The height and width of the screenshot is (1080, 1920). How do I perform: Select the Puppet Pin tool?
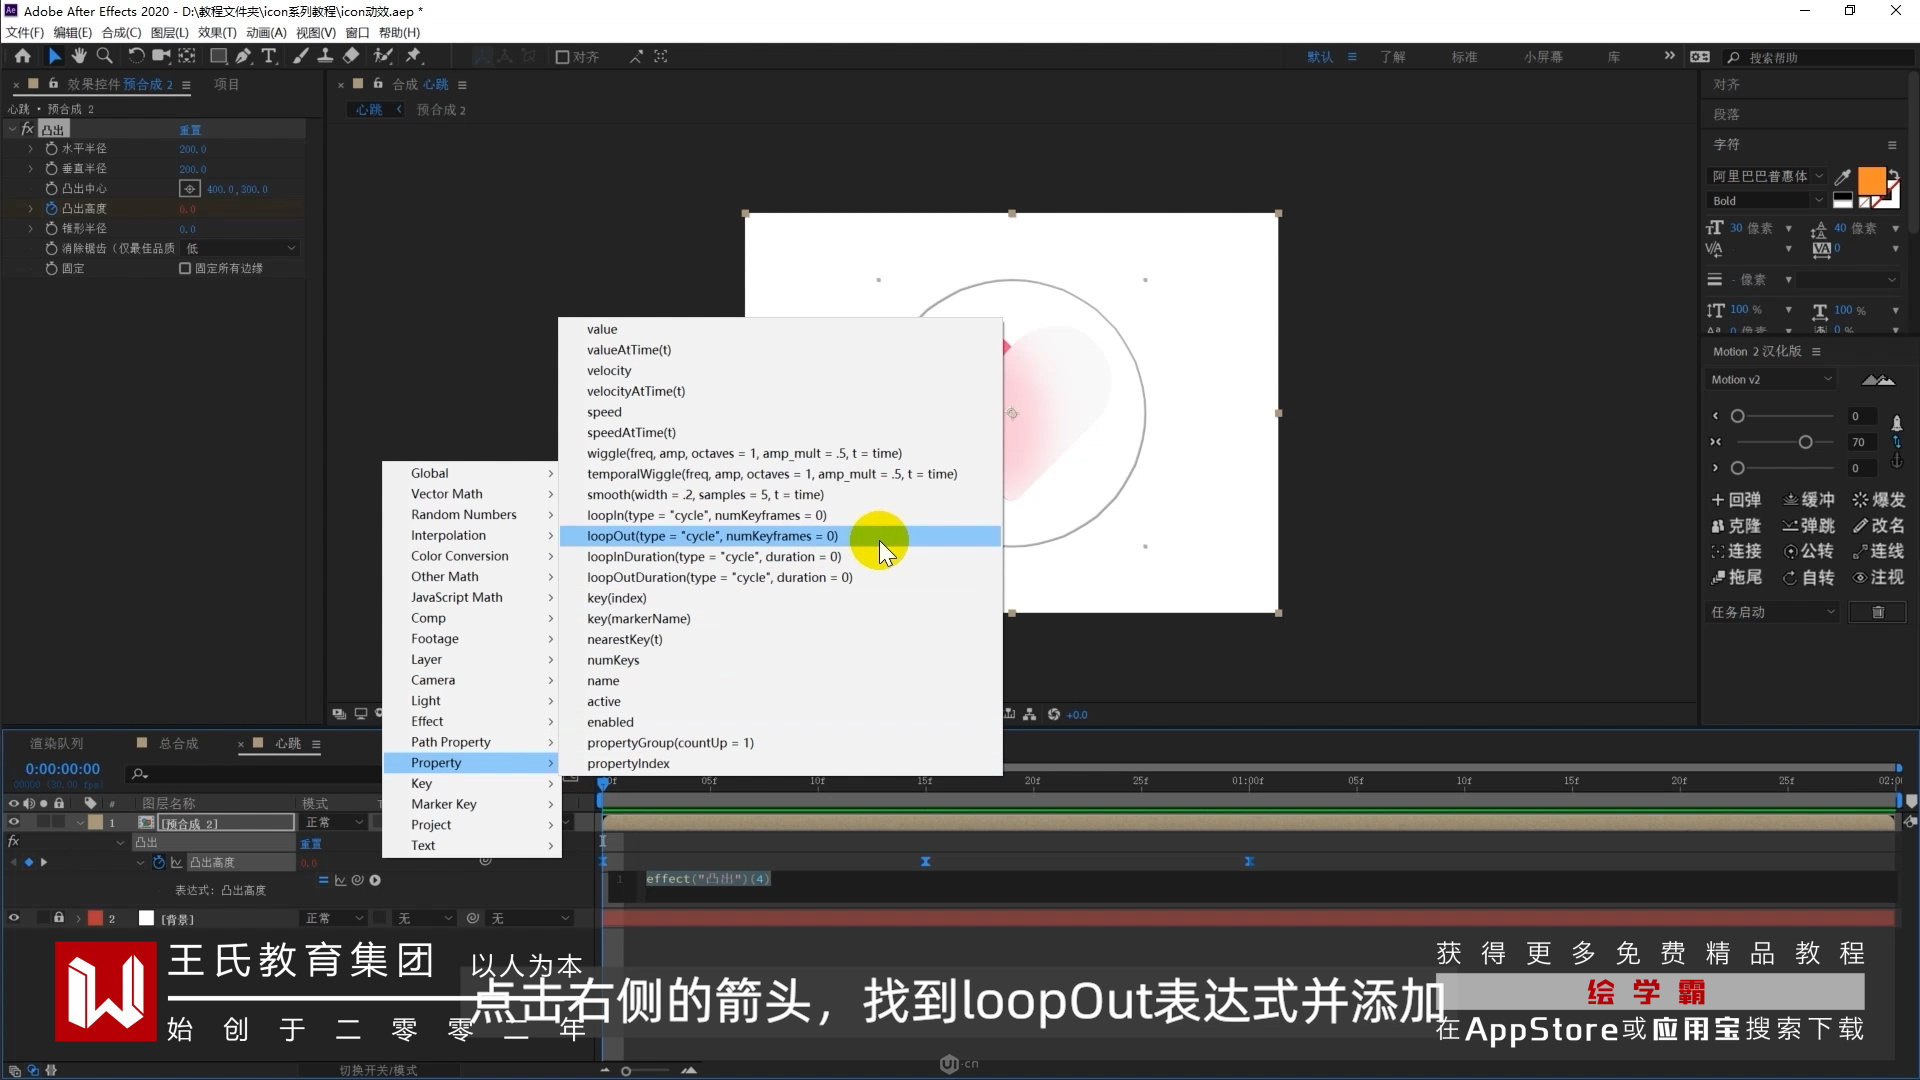click(413, 56)
